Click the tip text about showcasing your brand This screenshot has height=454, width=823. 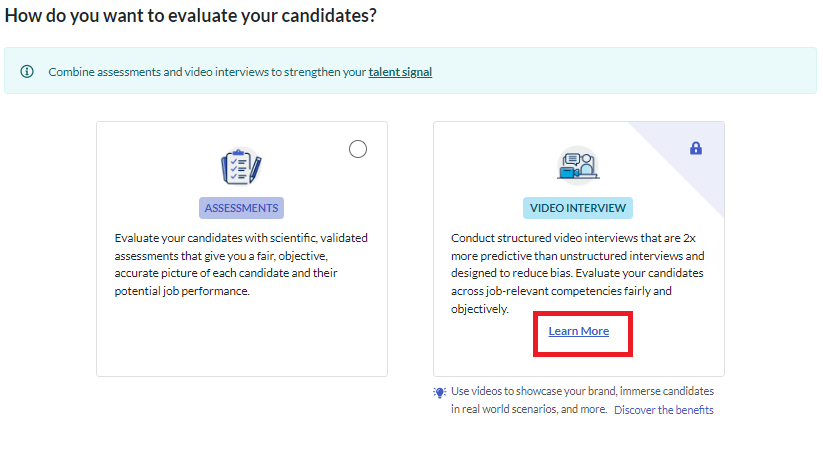[x=583, y=400]
